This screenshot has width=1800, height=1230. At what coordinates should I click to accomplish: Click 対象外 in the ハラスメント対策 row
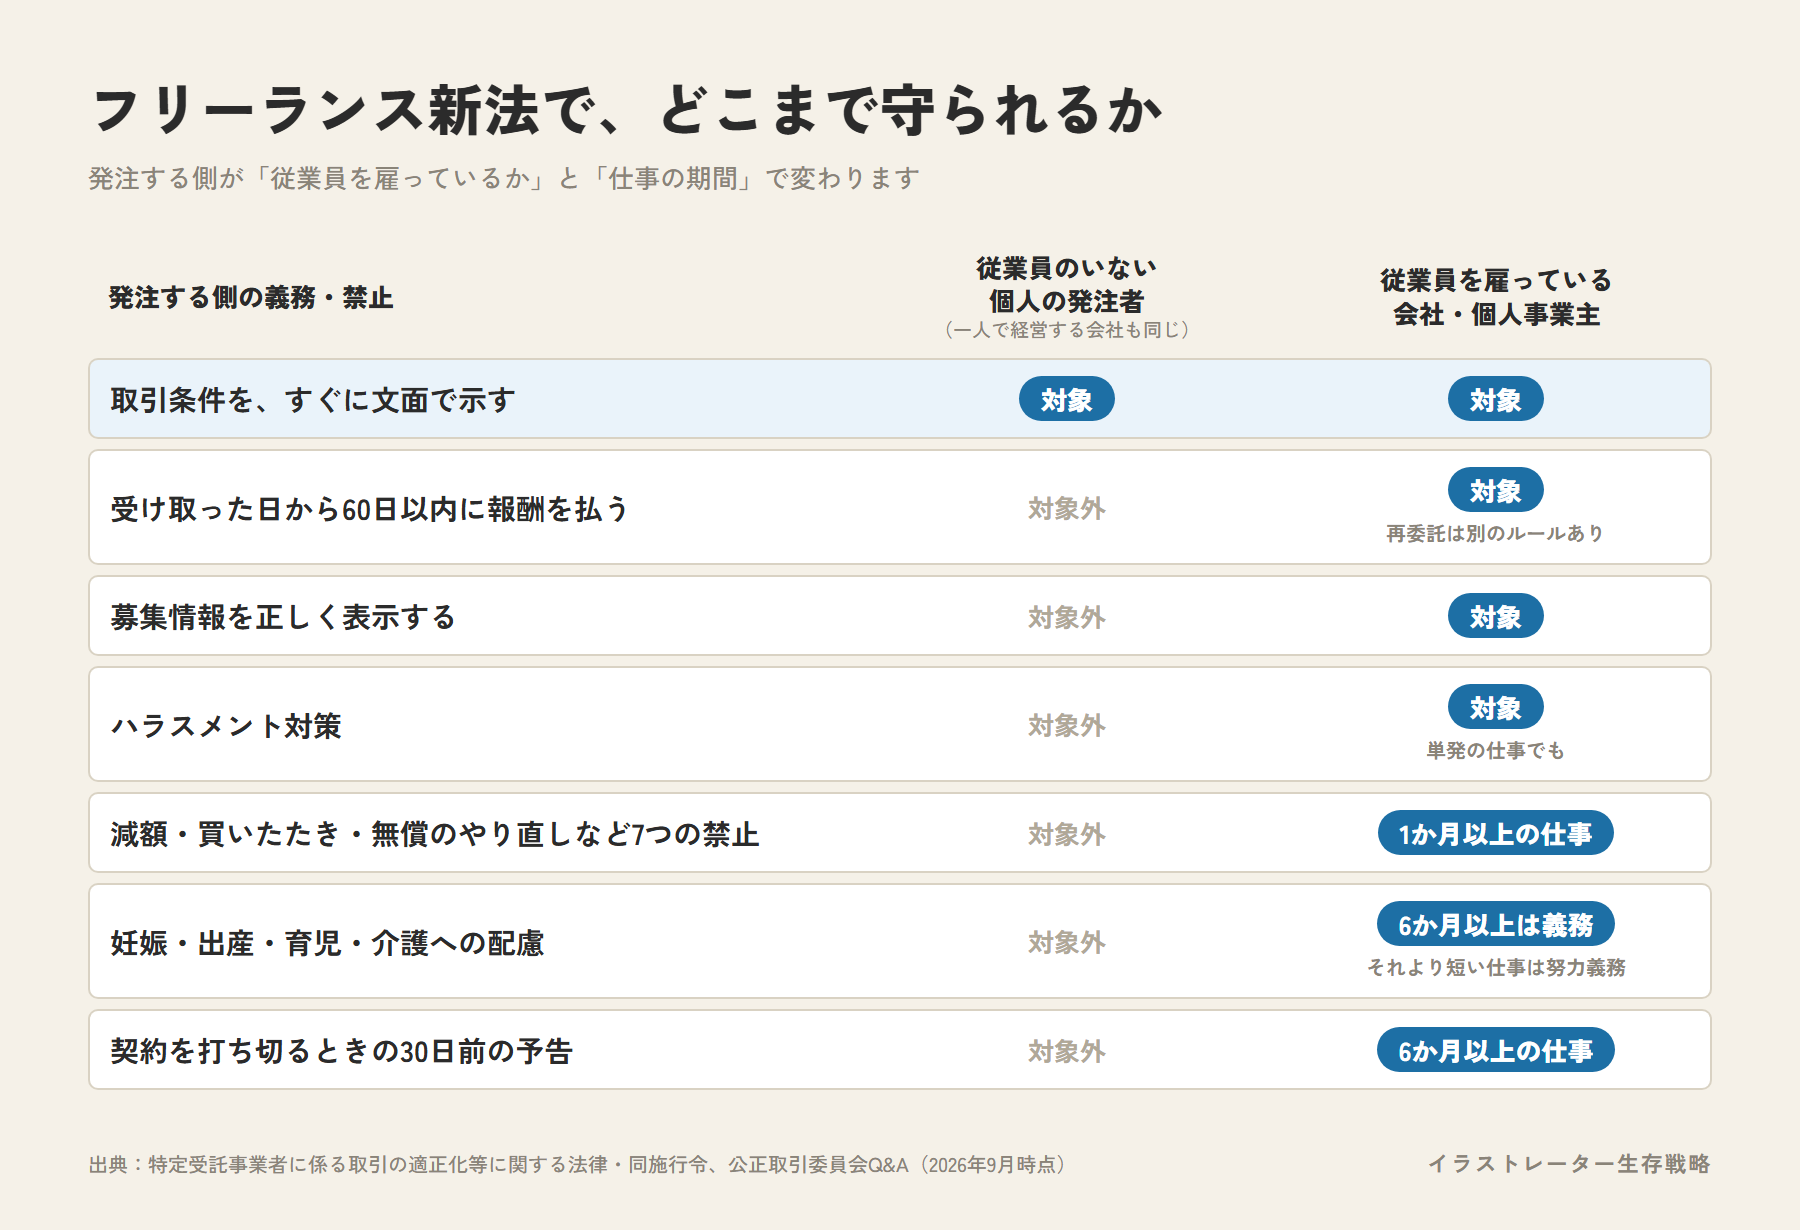(1066, 726)
